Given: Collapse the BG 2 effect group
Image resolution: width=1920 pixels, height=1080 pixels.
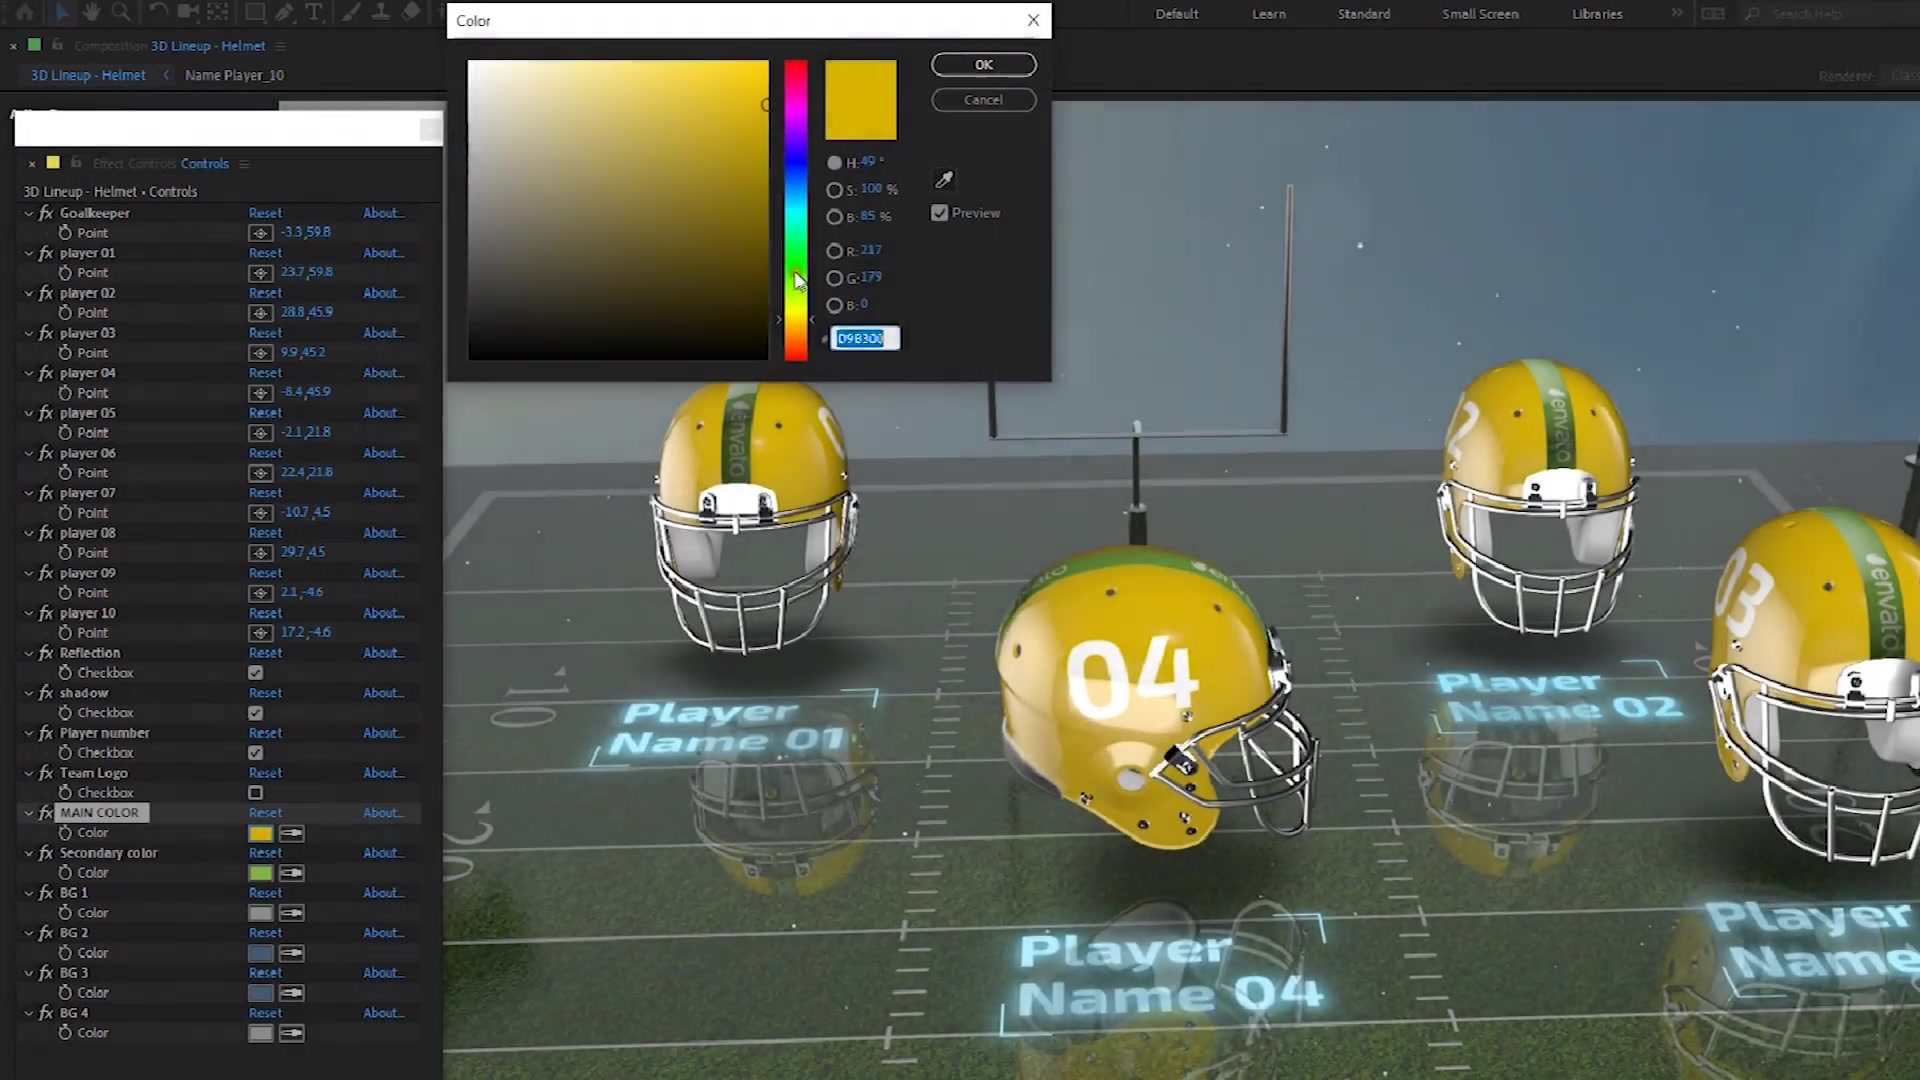Looking at the screenshot, I should (x=28, y=933).
